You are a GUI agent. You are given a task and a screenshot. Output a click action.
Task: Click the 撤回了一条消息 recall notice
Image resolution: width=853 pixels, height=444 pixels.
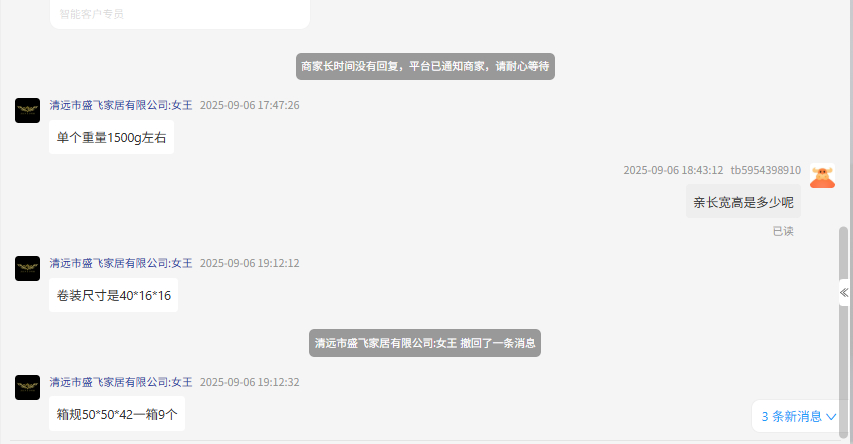tap(425, 343)
